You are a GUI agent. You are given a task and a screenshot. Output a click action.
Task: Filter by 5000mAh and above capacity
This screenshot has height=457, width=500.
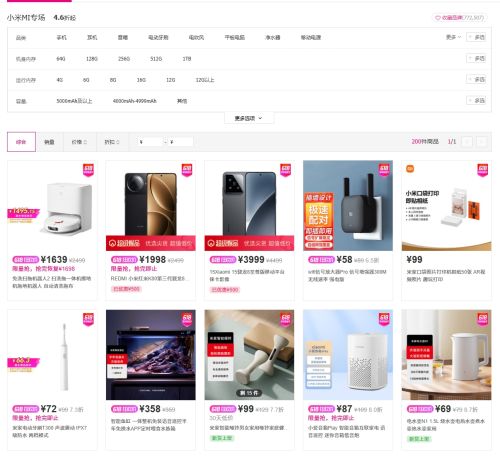pos(74,101)
